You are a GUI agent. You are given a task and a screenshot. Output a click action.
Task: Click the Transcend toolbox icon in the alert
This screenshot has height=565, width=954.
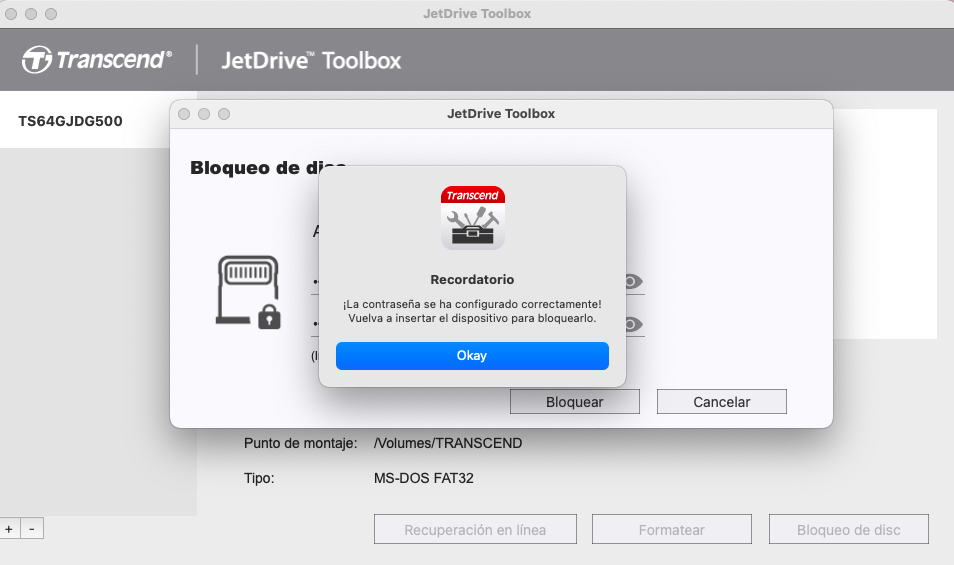[x=473, y=218]
